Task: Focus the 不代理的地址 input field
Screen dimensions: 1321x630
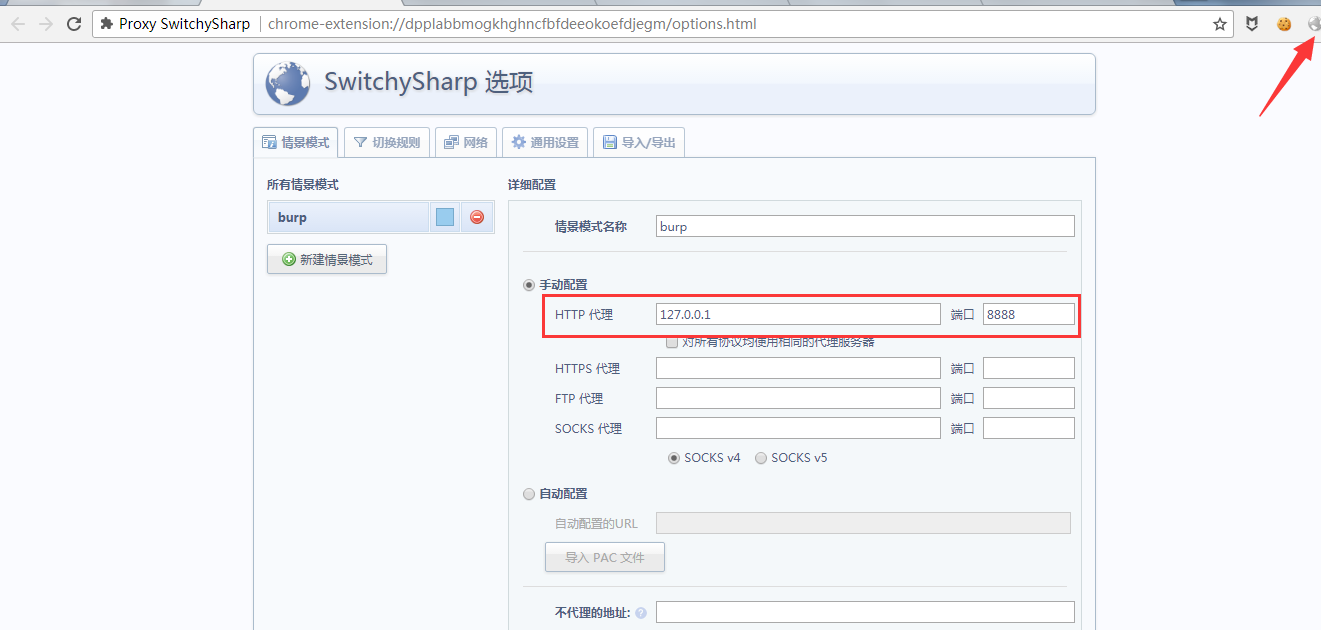Action: coord(865,612)
